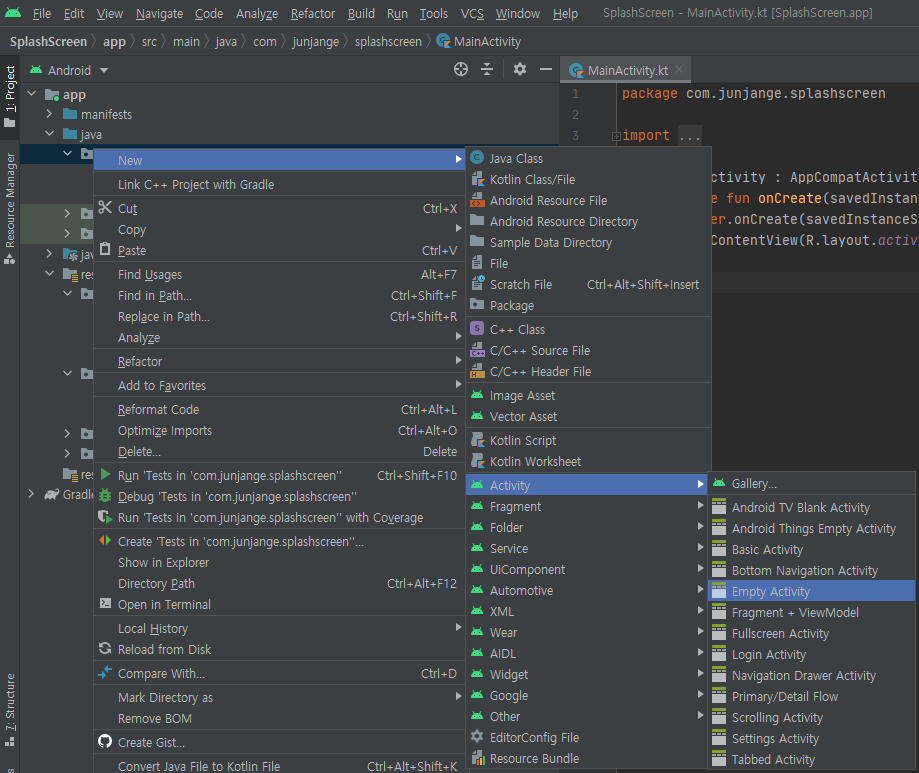Select Bottom Navigation Activity
Screen dimensions: 919x773
coord(812,570)
